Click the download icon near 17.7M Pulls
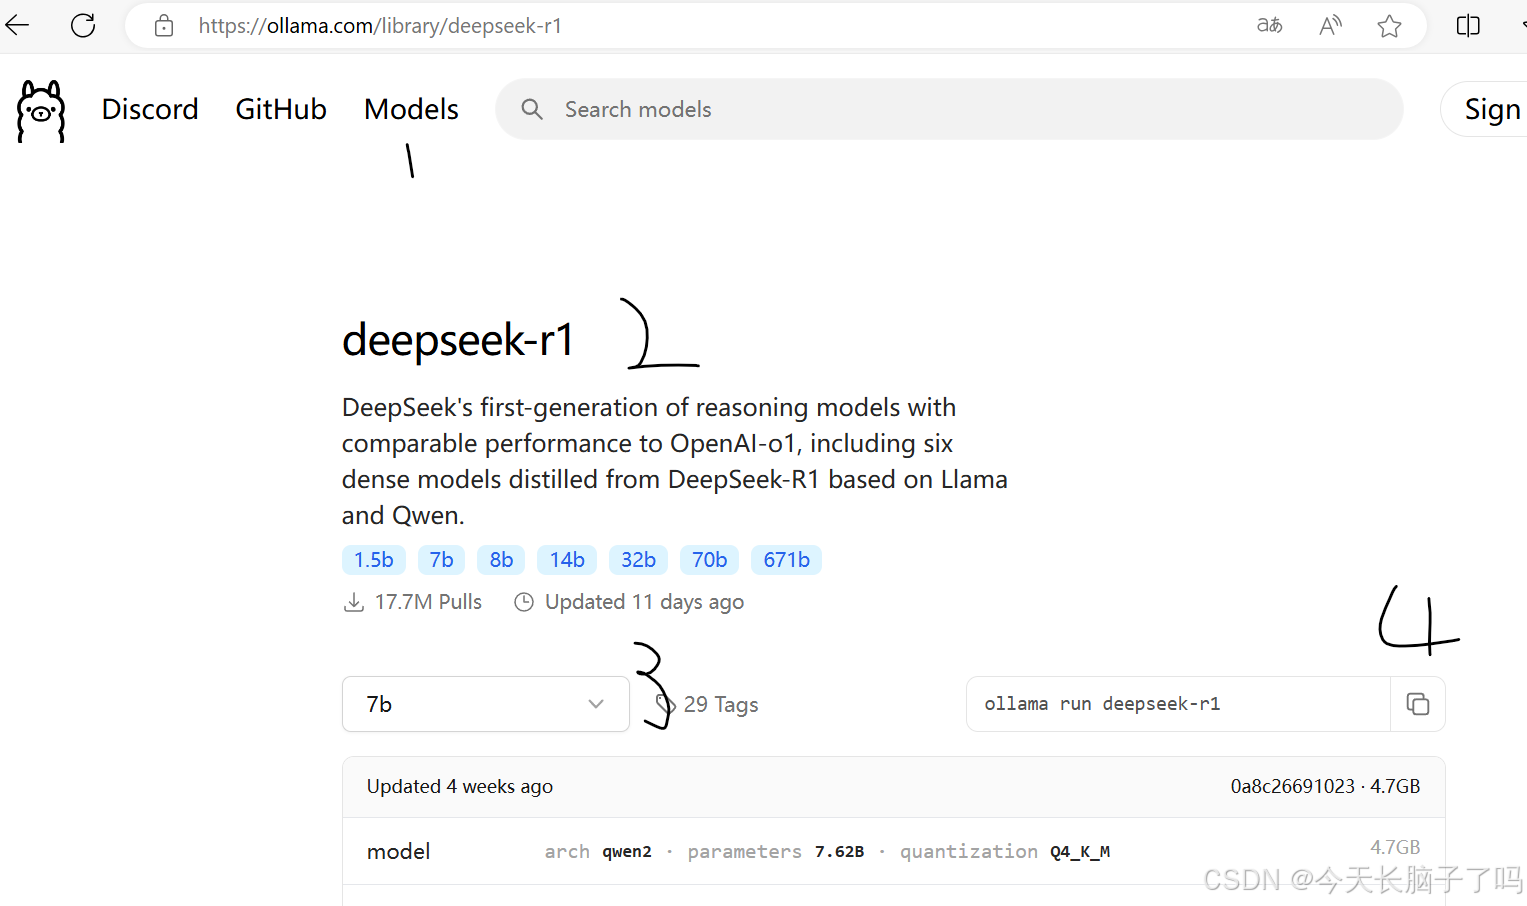Image resolution: width=1527 pixels, height=906 pixels. [354, 602]
